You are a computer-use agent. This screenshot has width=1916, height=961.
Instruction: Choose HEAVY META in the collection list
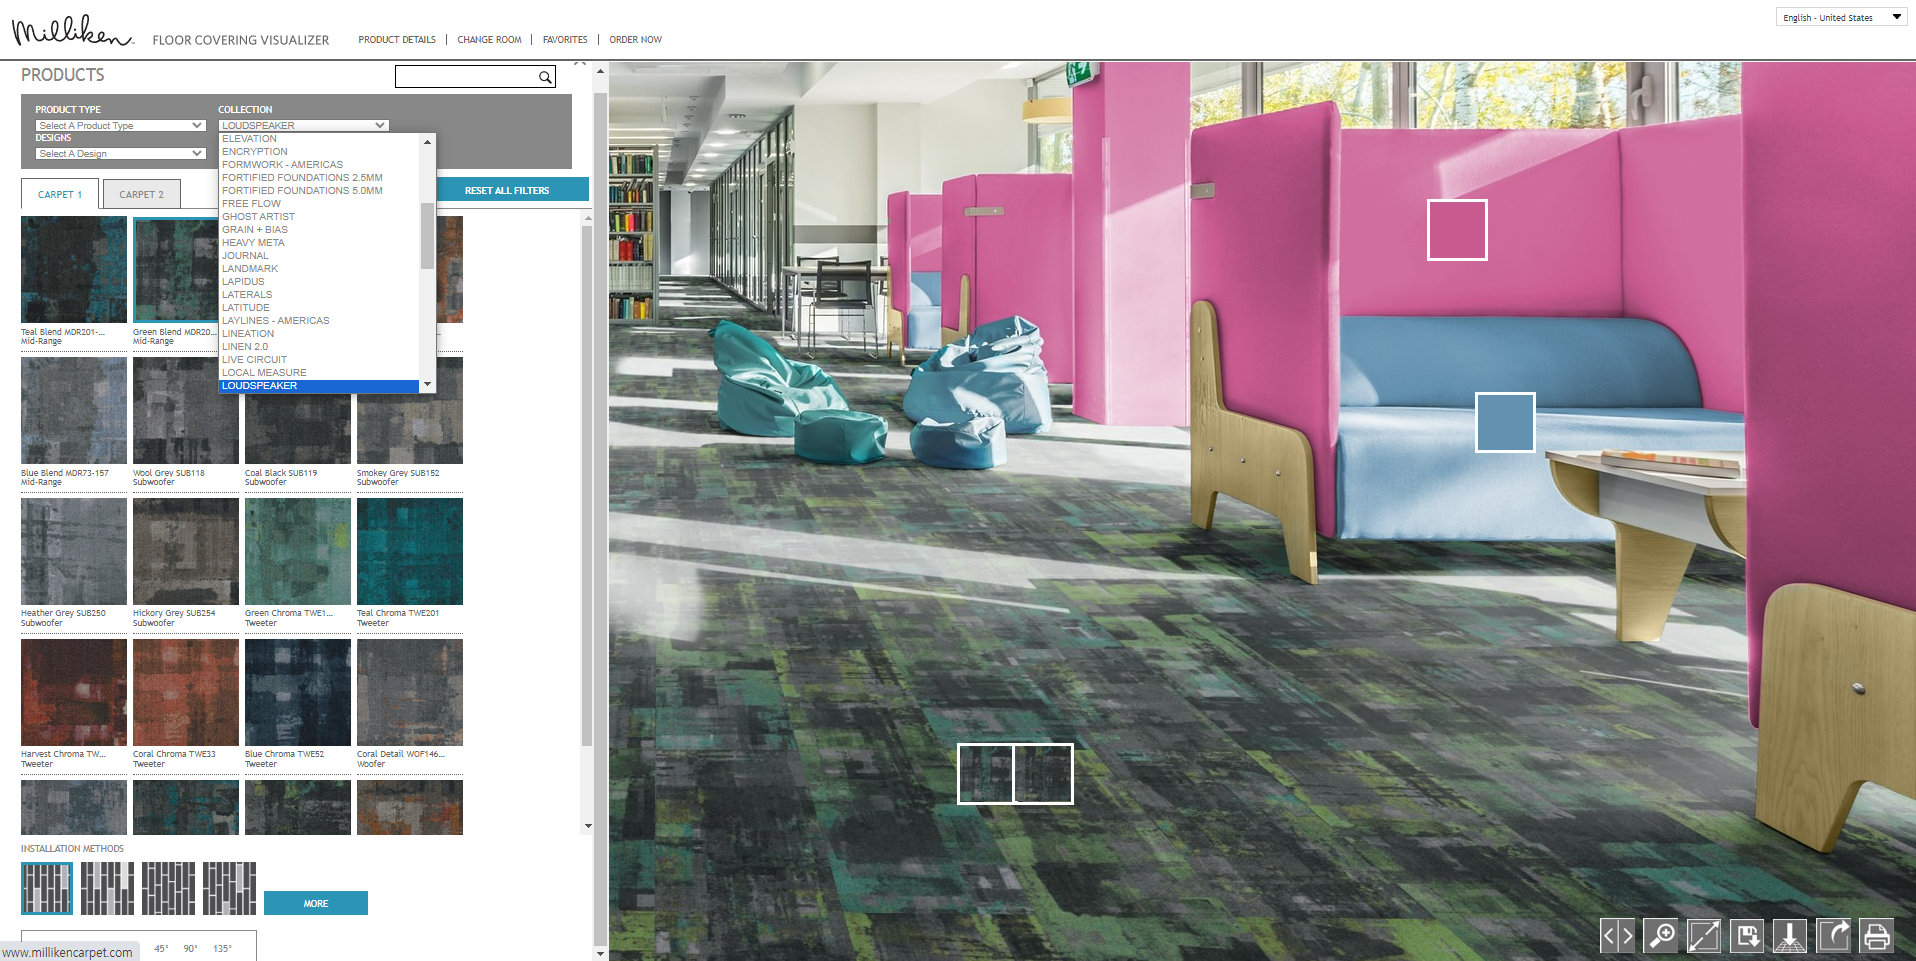coord(319,243)
